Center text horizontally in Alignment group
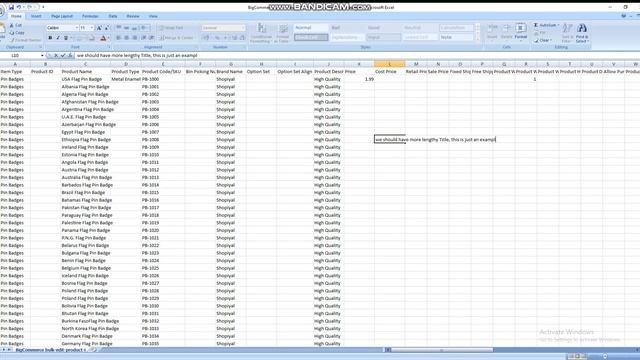The height and width of the screenshot is (360, 640). [127, 38]
